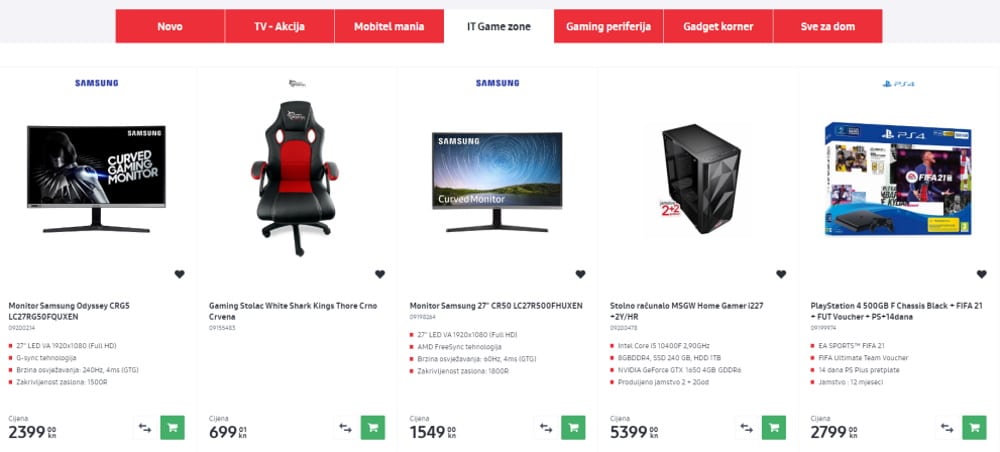The image size is (1000, 452).
Task: View the red gaming chair product image
Action: (294, 178)
